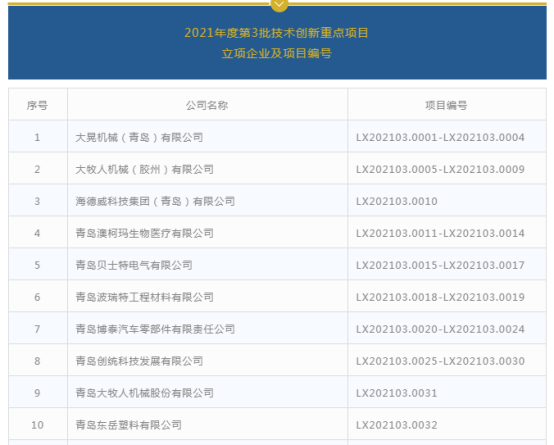Select the 公司名称 column header
This screenshot has height=445, width=554.
click(x=207, y=105)
